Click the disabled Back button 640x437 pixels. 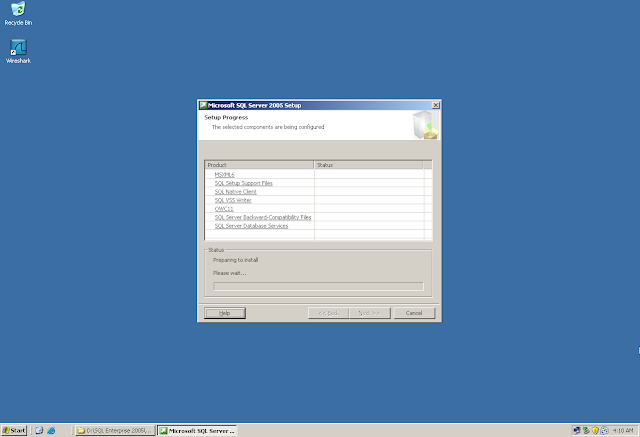(329, 313)
